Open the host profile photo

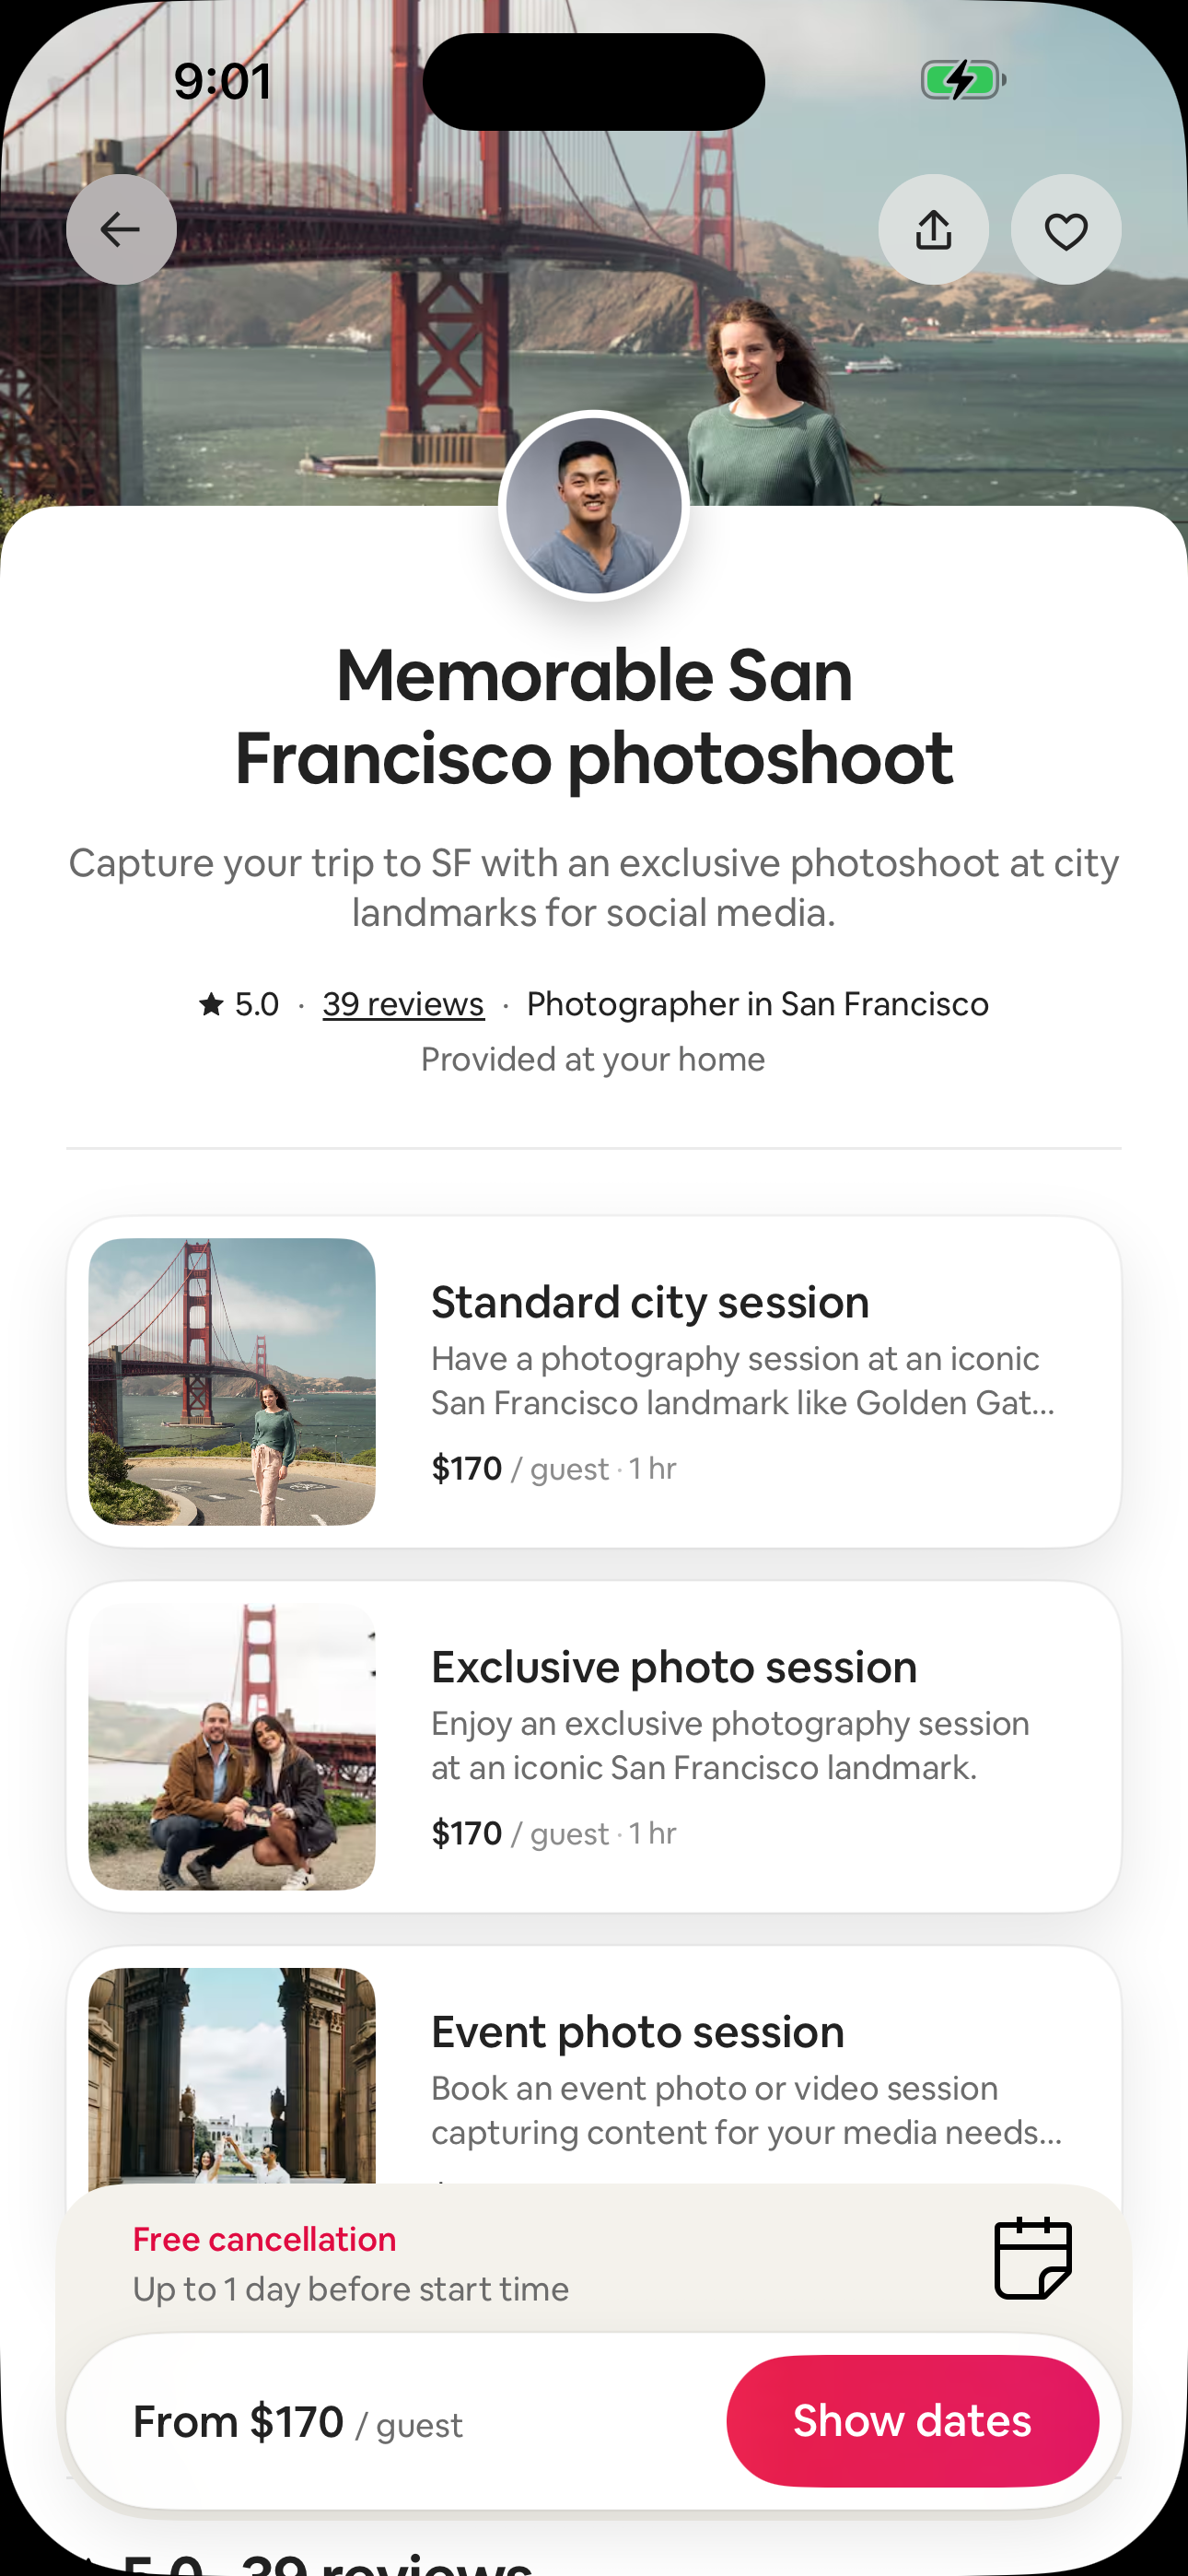pos(594,506)
